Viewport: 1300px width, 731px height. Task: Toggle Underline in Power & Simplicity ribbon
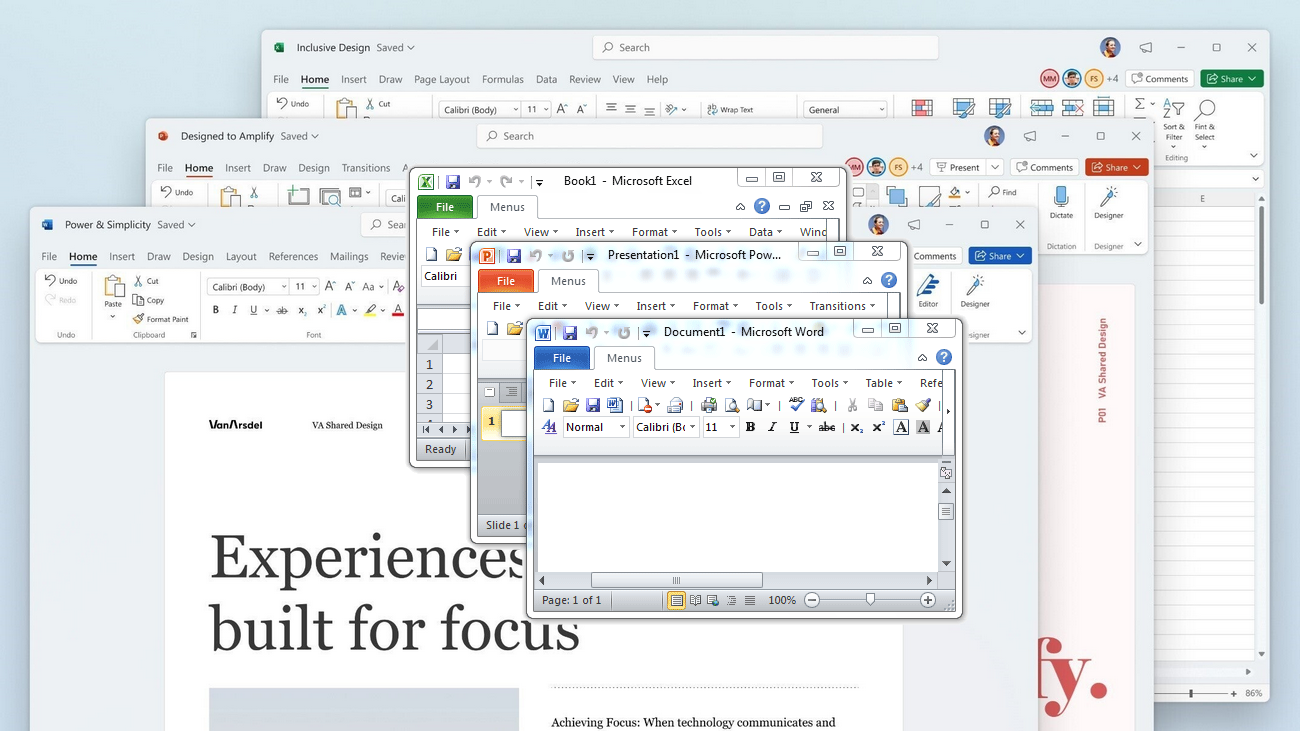pos(253,310)
